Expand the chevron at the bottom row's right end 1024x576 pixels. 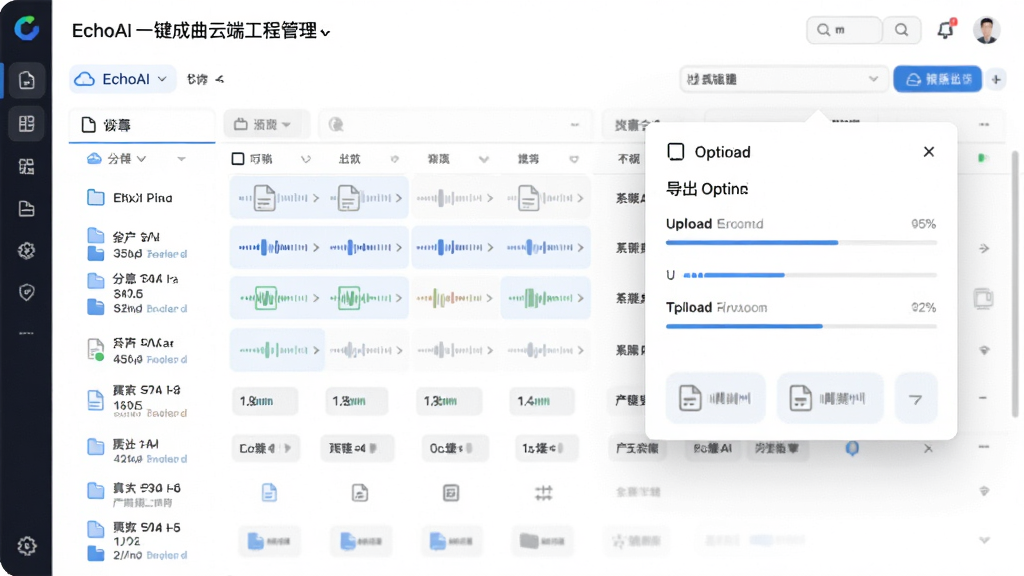pos(984,540)
